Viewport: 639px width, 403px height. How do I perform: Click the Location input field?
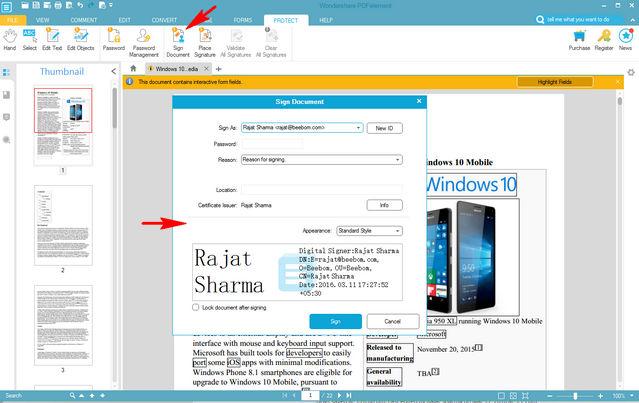coord(322,190)
